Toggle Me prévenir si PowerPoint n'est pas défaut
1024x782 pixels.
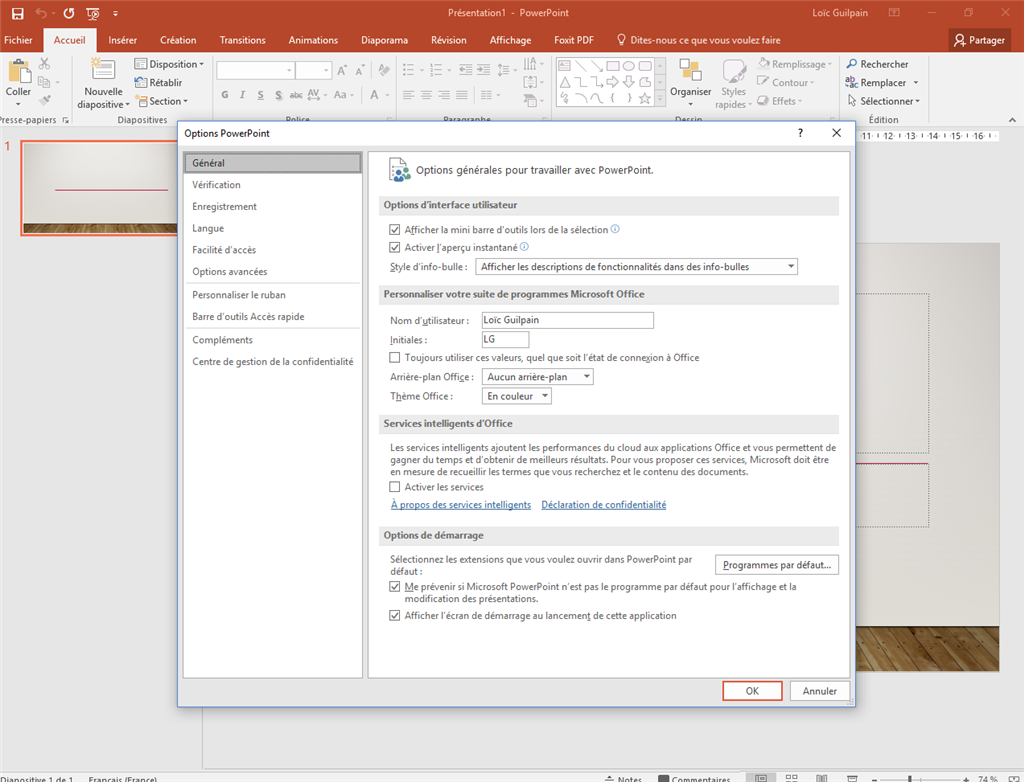pyautogui.click(x=394, y=587)
